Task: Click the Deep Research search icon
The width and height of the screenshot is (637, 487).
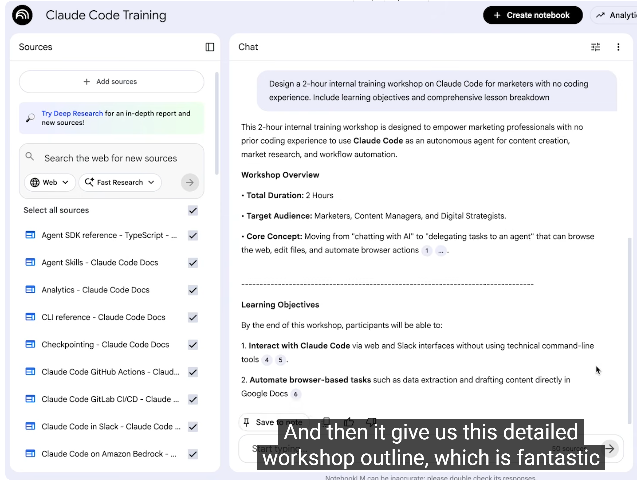Action: (30, 118)
